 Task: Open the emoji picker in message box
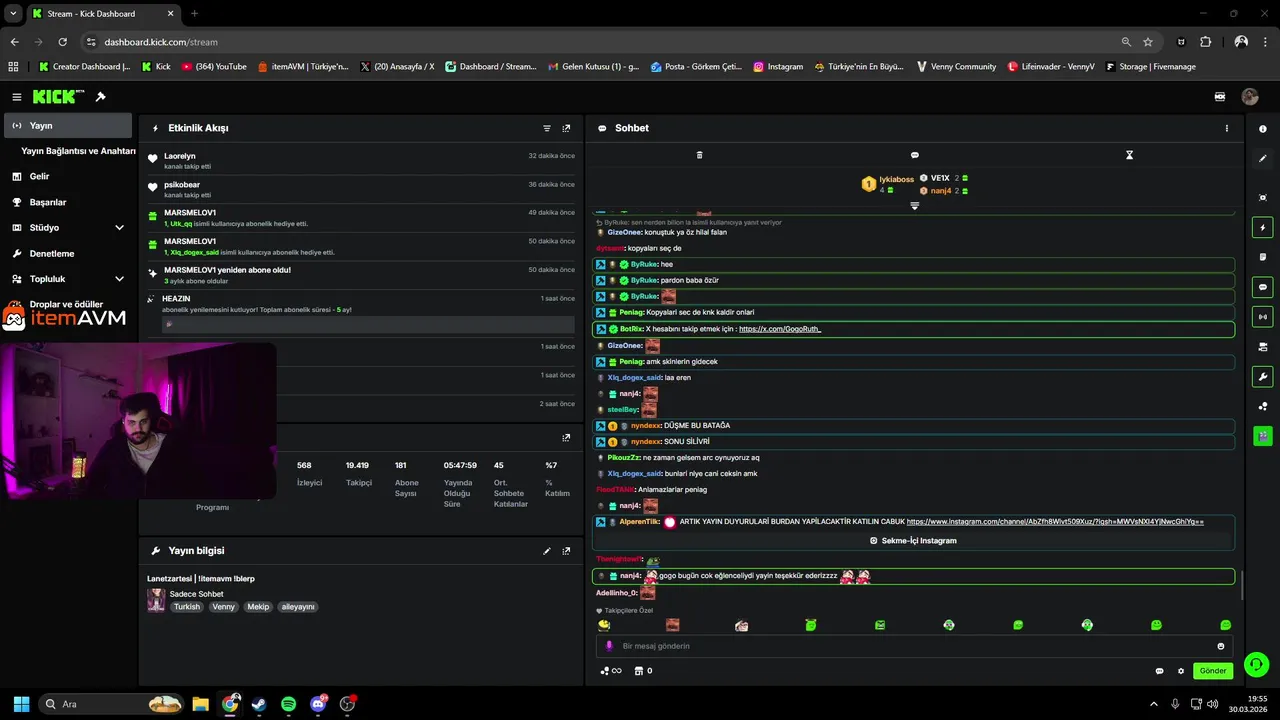1221,646
